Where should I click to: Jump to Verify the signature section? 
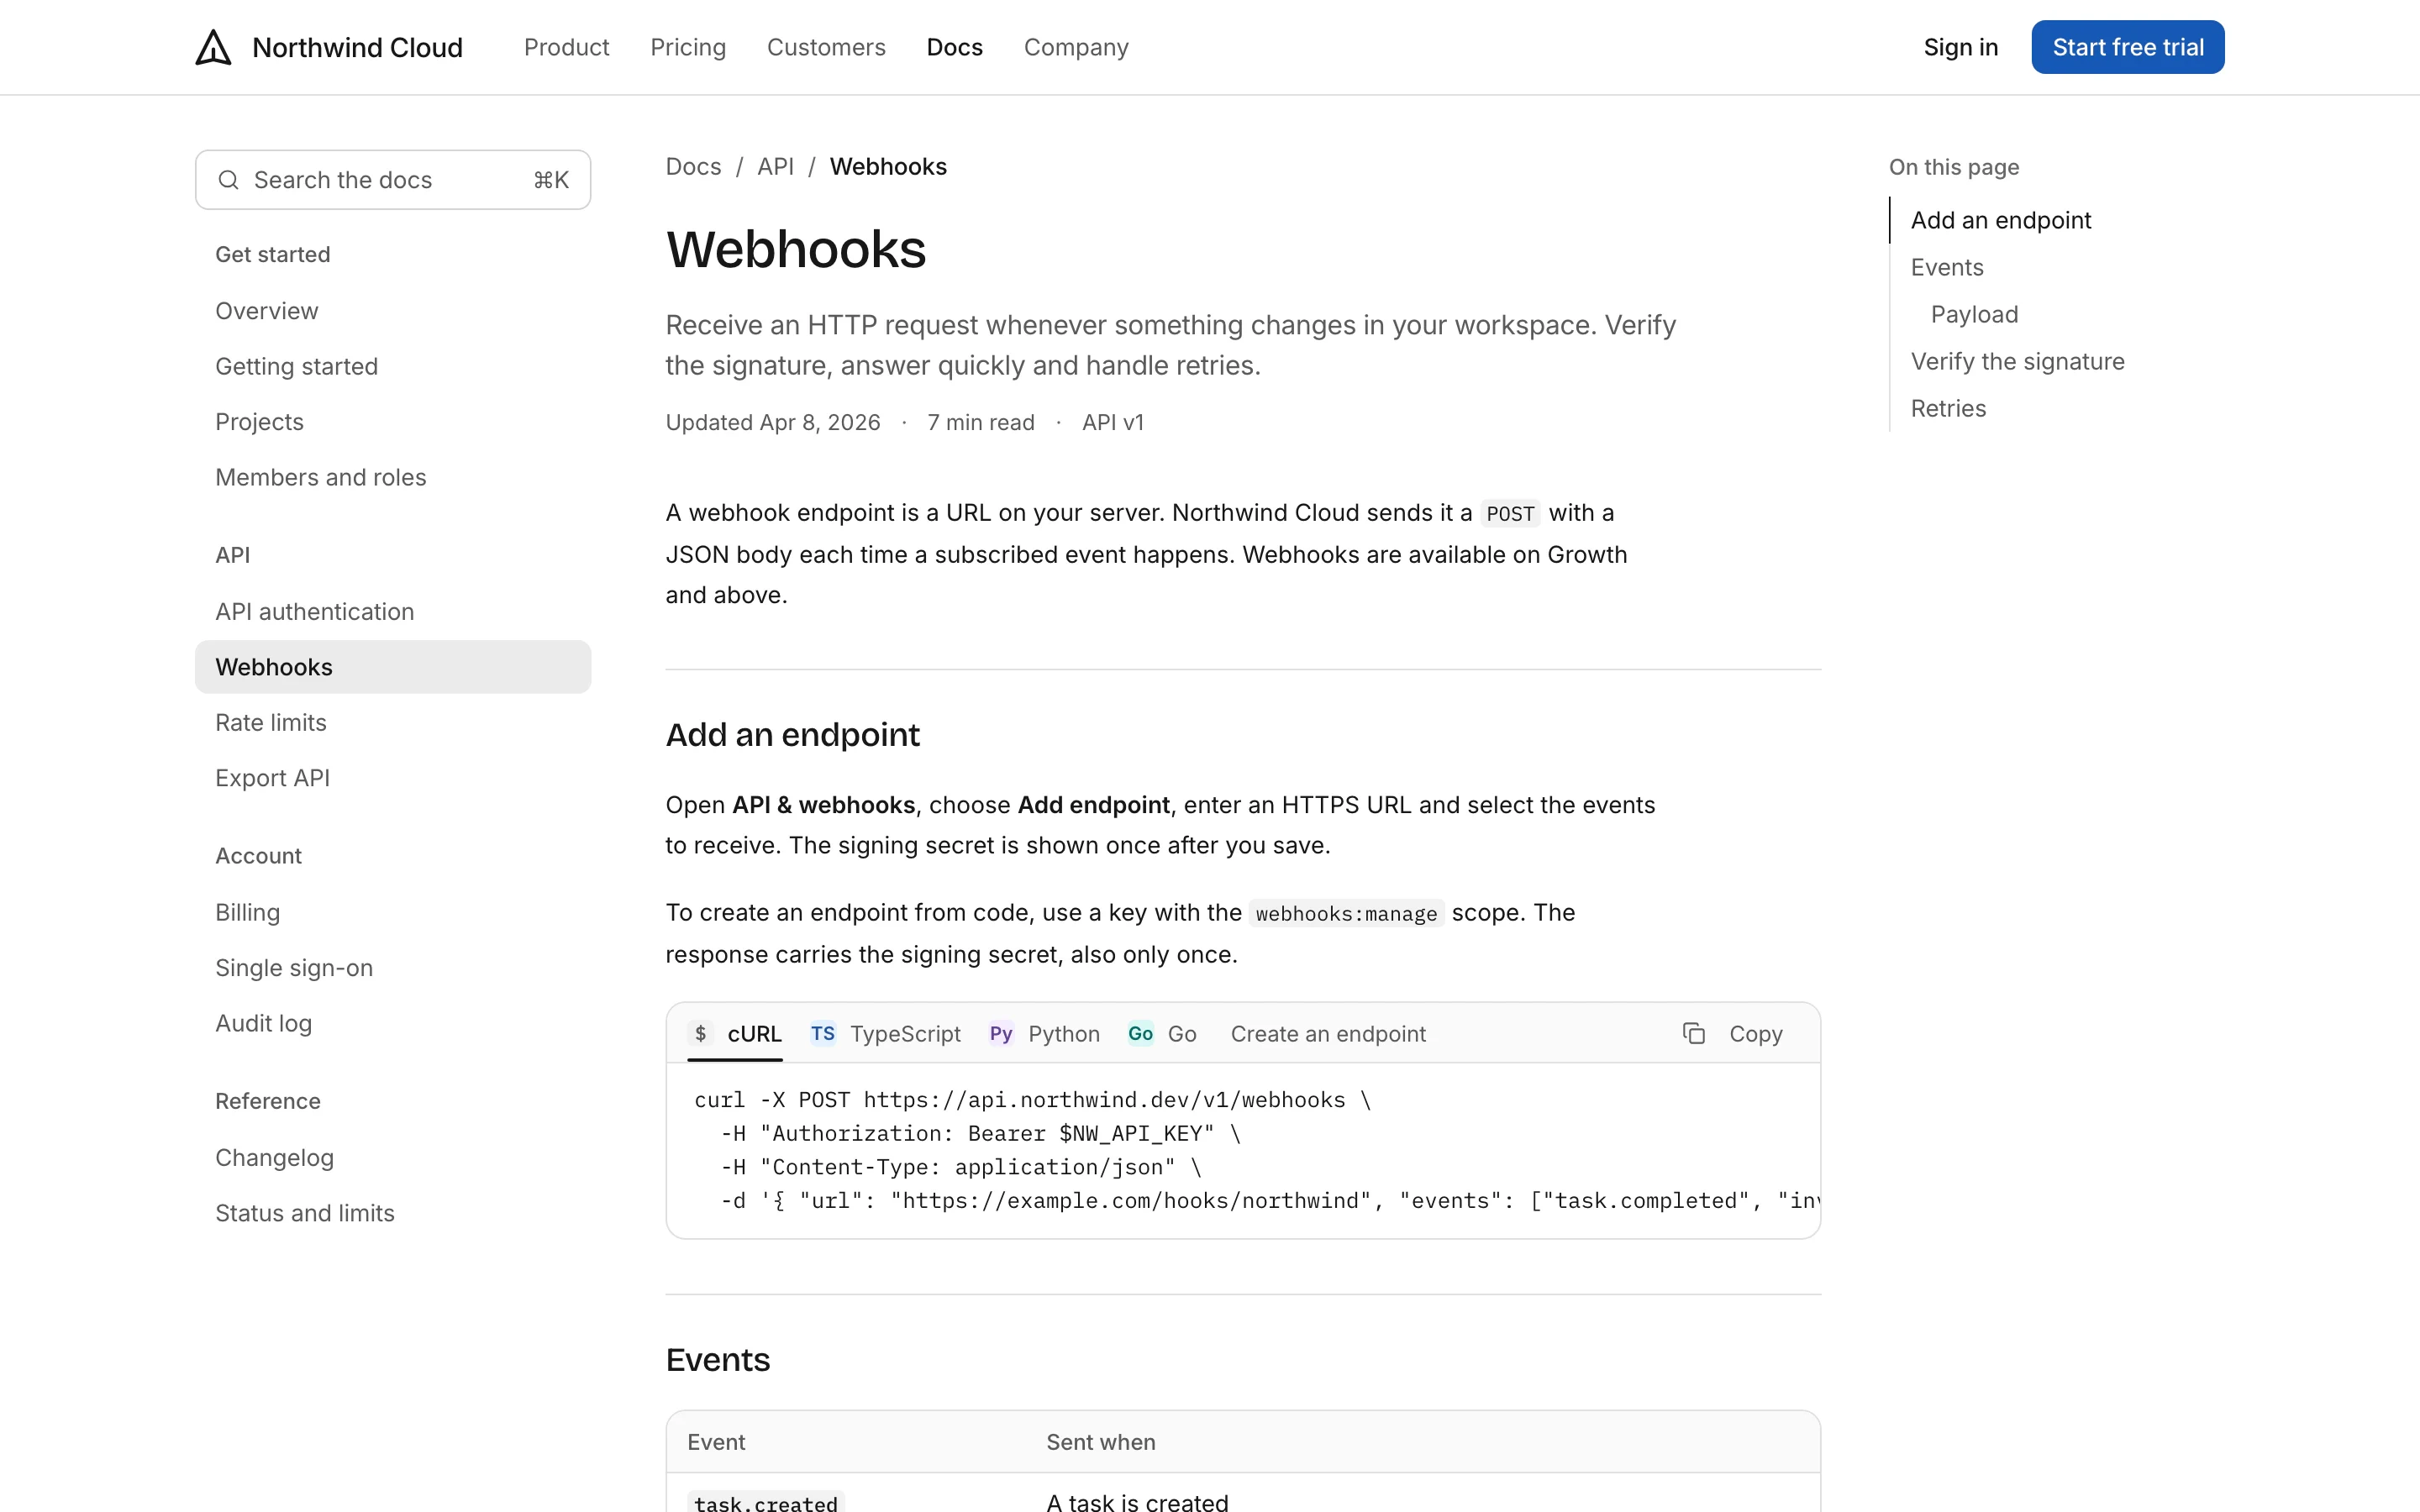(2017, 361)
